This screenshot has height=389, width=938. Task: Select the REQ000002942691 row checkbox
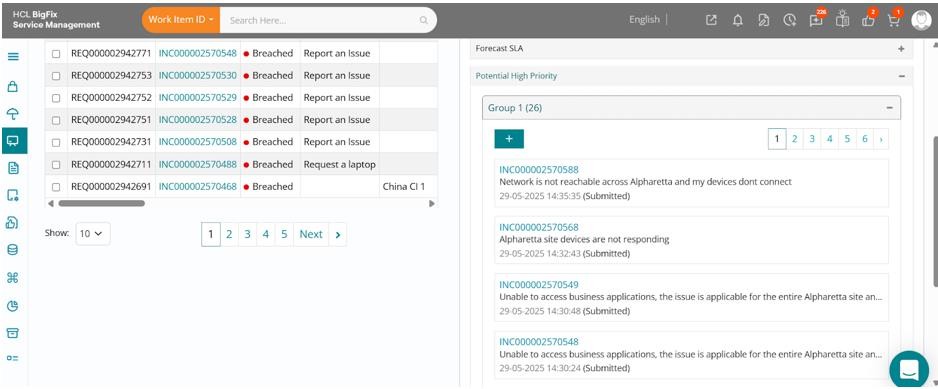(56, 187)
